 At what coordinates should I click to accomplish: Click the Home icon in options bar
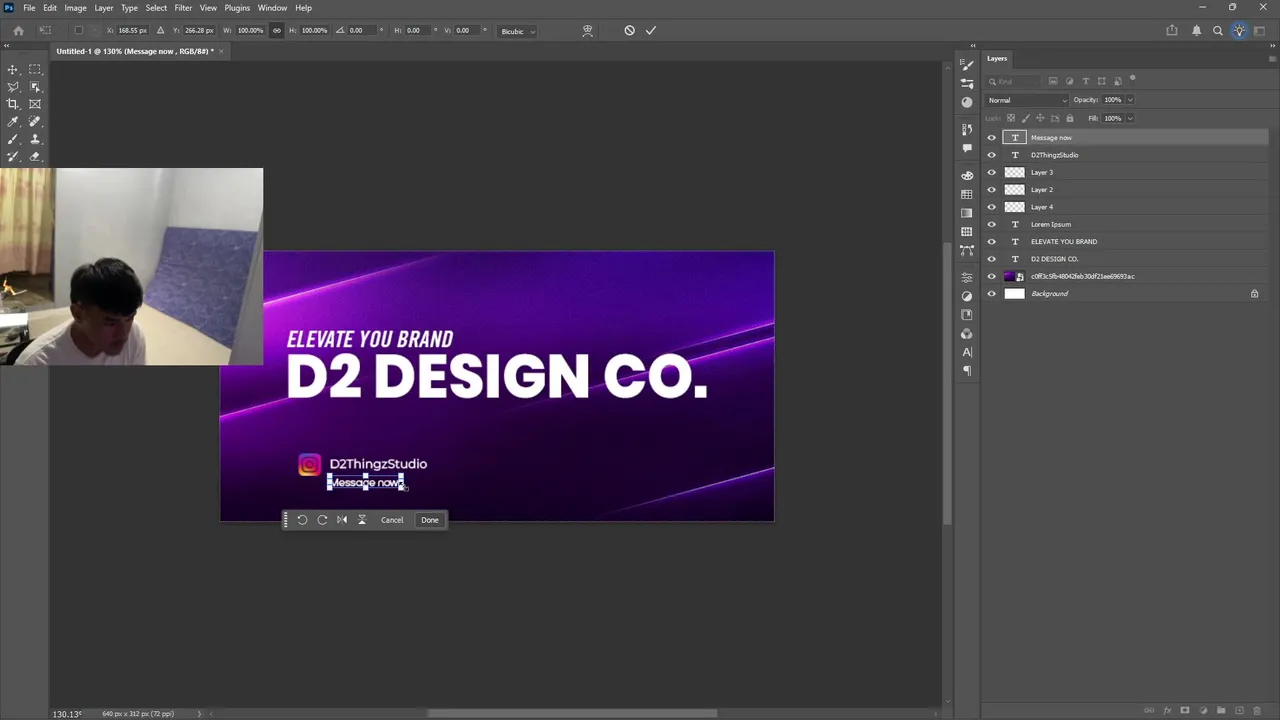(x=18, y=31)
